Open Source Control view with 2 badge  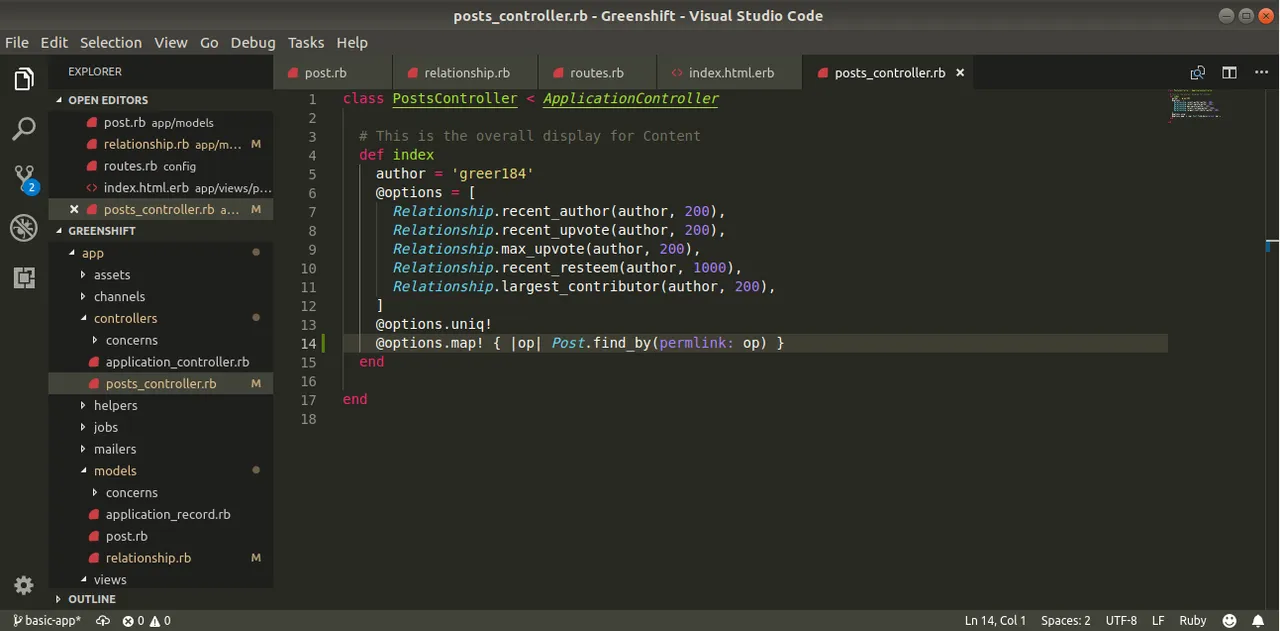pyautogui.click(x=24, y=179)
